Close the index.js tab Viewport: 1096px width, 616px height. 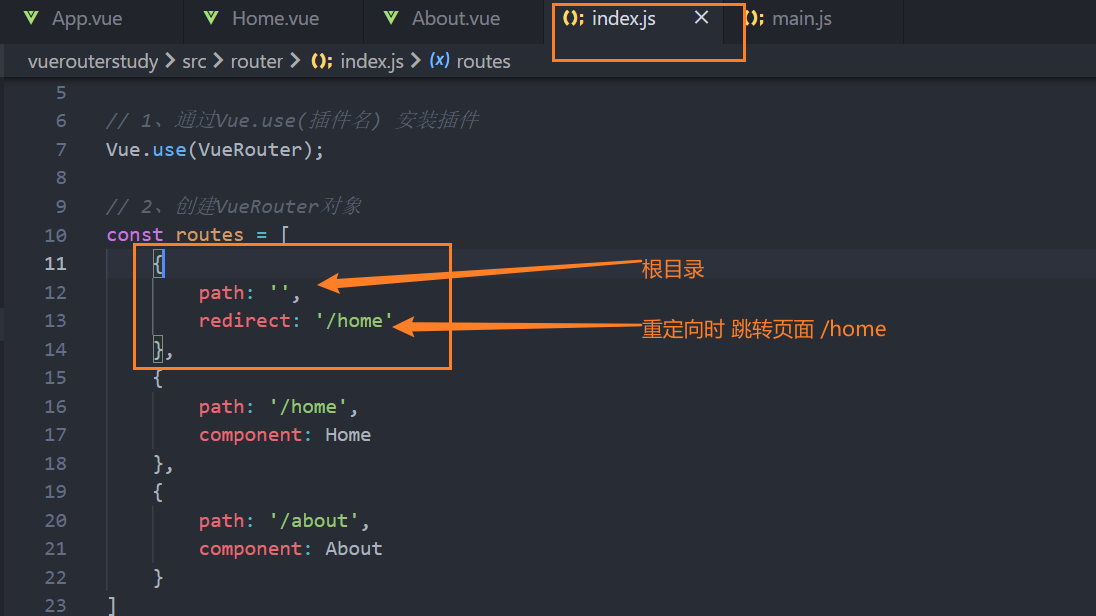coord(701,18)
